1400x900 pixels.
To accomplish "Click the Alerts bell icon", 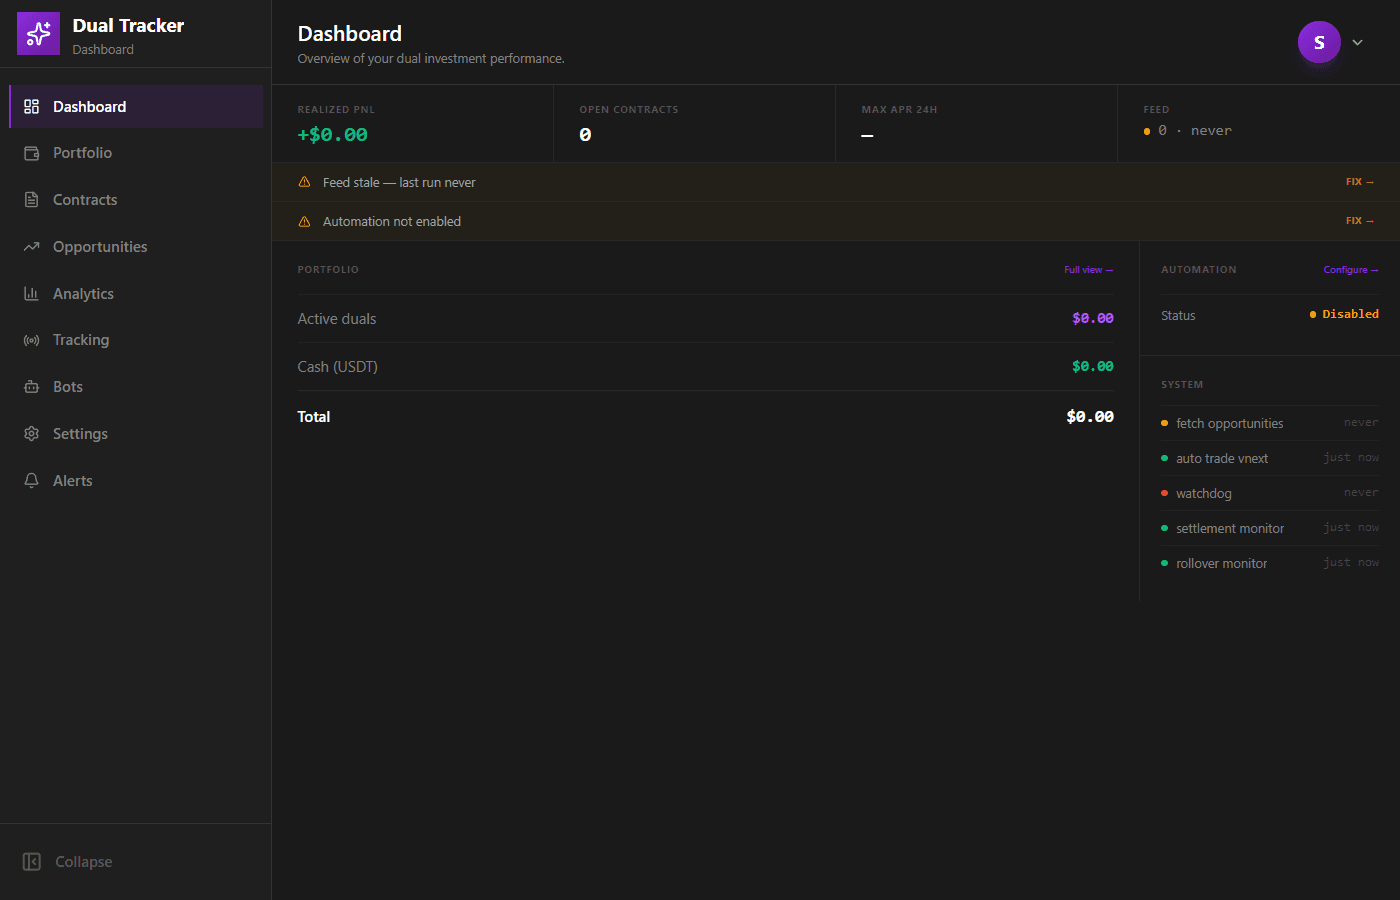I will pos(31,481).
